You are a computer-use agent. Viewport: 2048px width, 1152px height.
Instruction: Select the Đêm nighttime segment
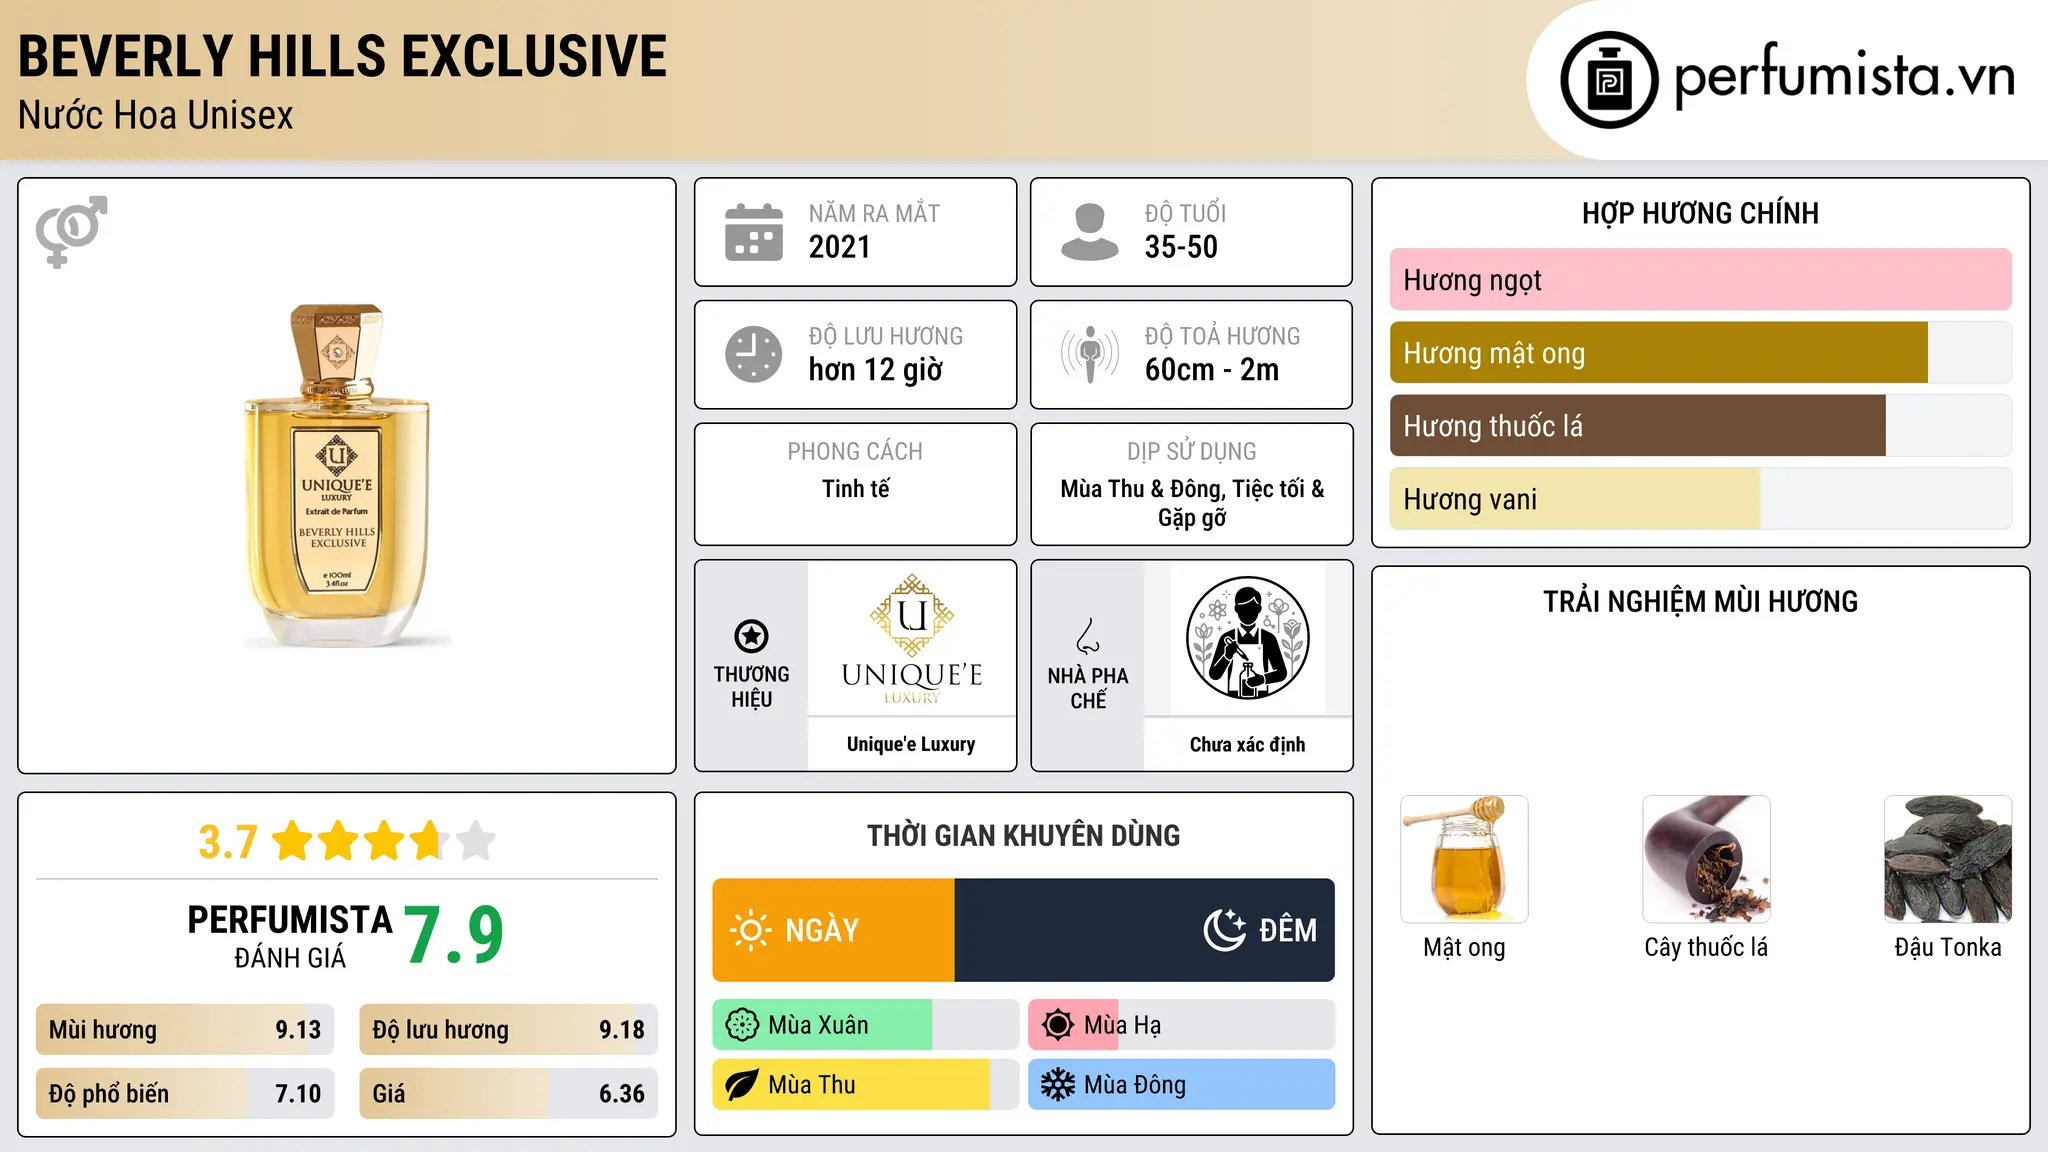[1145, 930]
